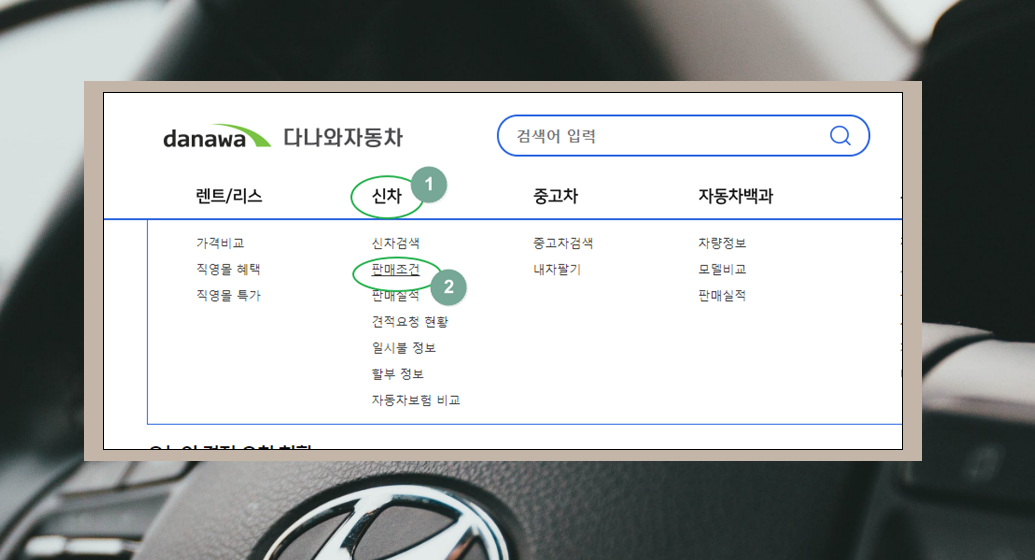Open 중고차검색 link
Viewport: 1035px width, 560px height.
point(563,243)
